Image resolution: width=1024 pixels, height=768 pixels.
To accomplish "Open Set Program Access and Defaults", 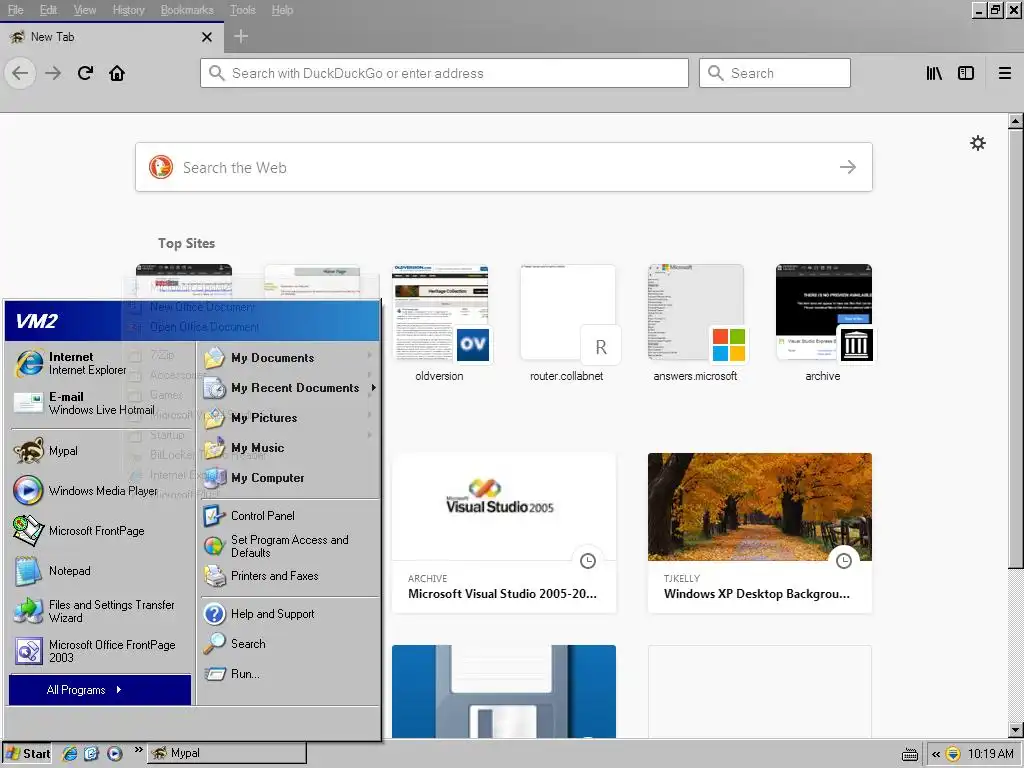I will coord(289,546).
